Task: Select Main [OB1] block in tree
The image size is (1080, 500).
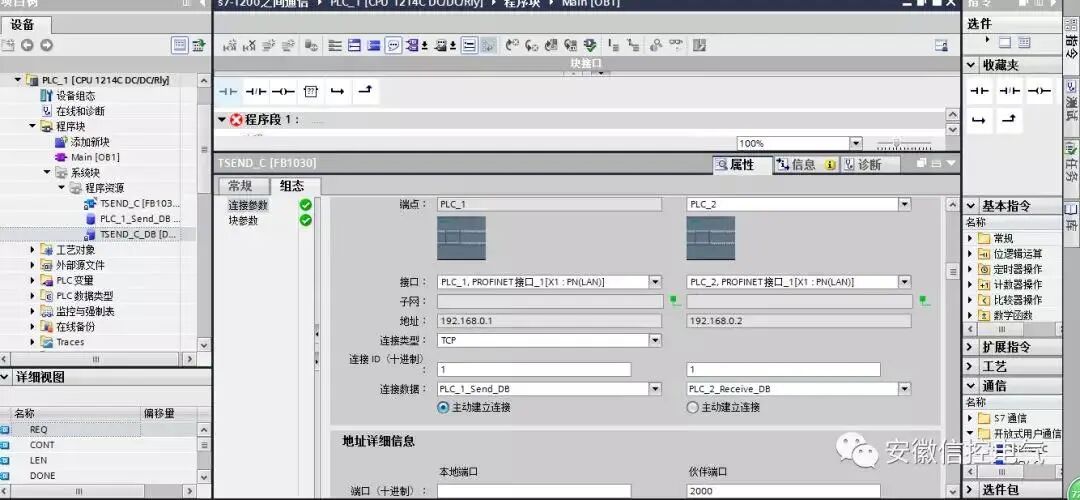Action: (95, 157)
